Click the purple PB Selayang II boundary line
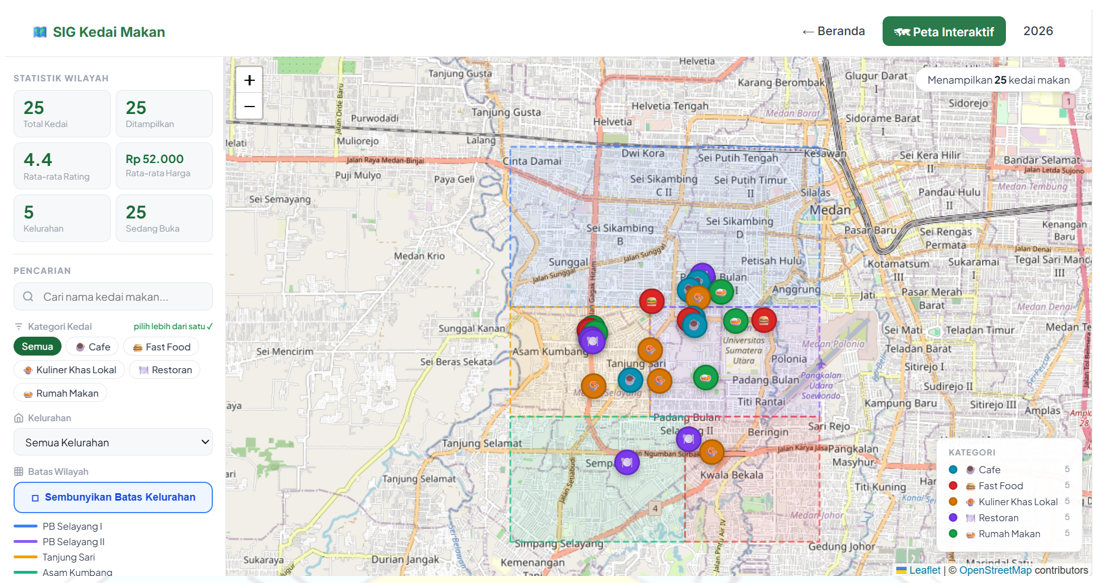The height and width of the screenshot is (583, 1093). [x=26, y=542]
